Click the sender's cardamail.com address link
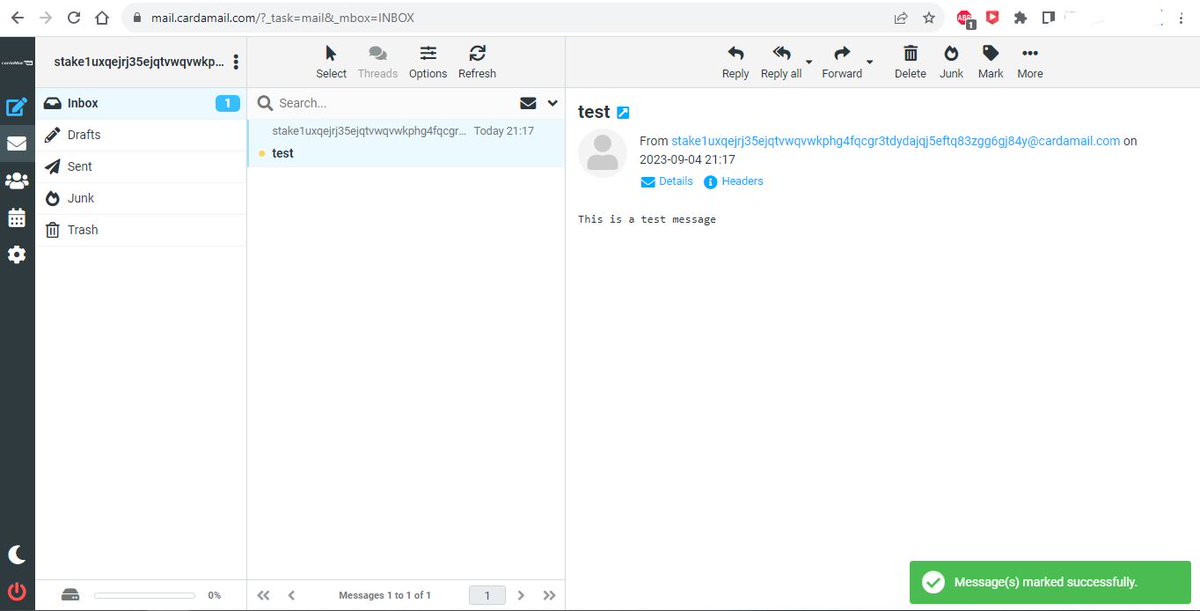The height and width of the screenshot is (611, 1200). (895, 141)
